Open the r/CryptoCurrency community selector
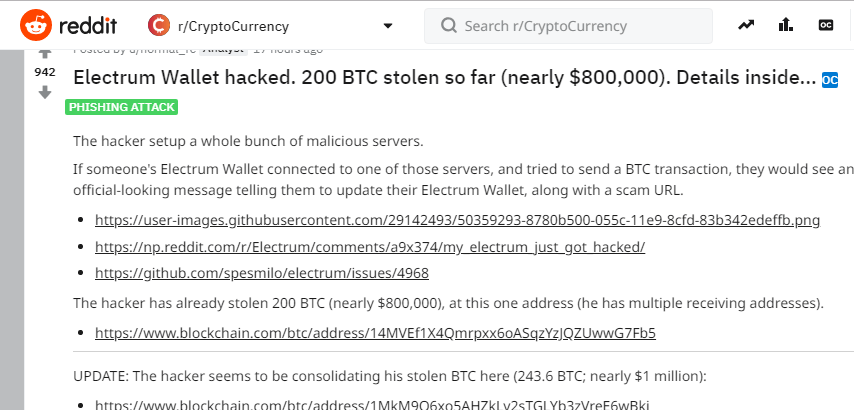The image size is (854, 410). (x=271, y=26)
